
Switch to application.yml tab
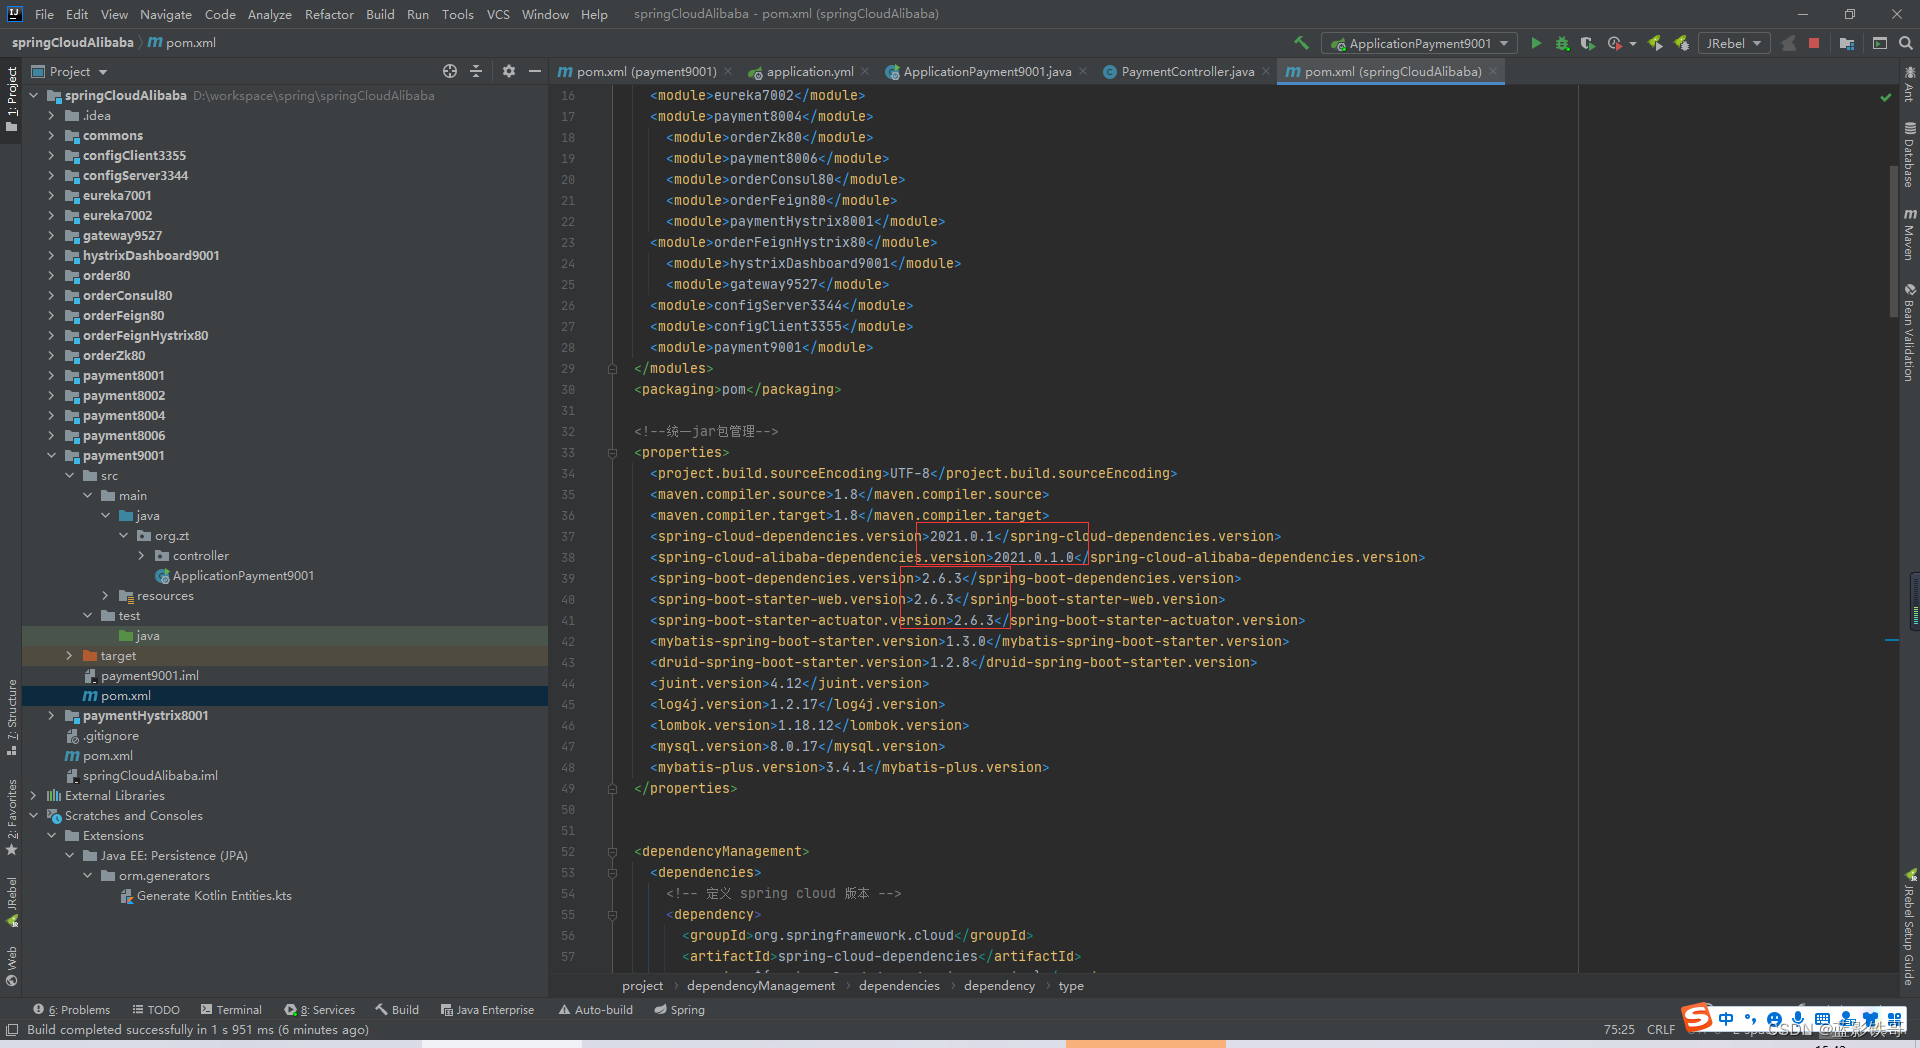tap(809, 71)
